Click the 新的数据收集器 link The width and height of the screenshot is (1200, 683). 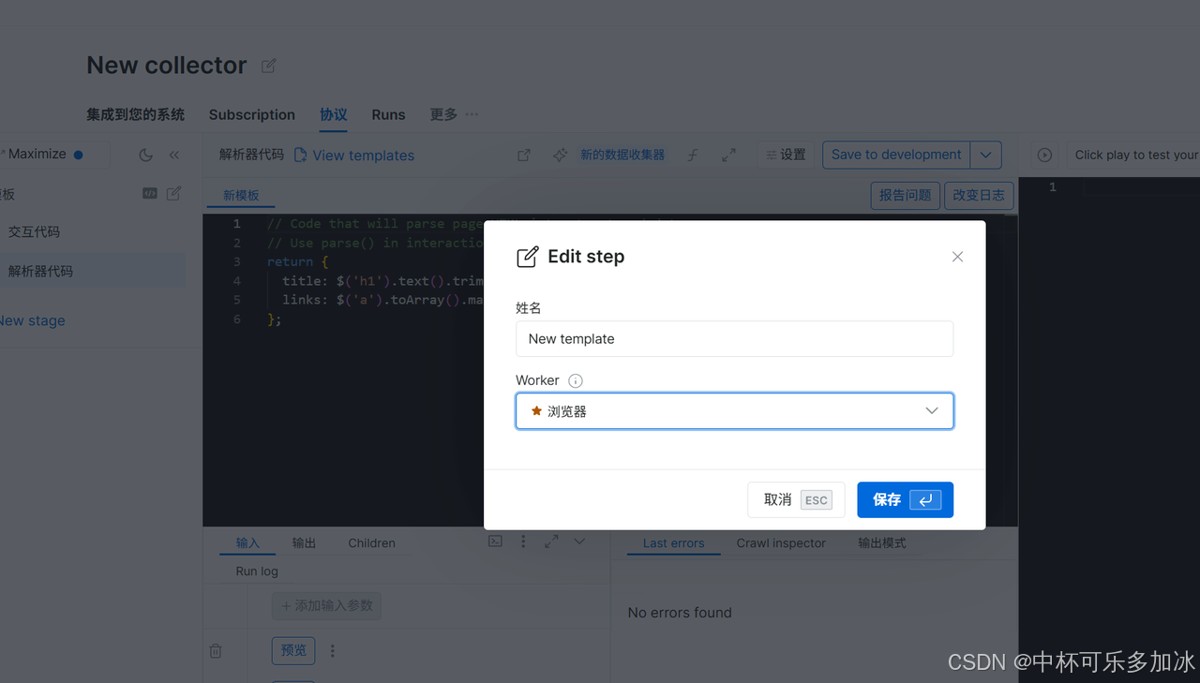(622, 155)
